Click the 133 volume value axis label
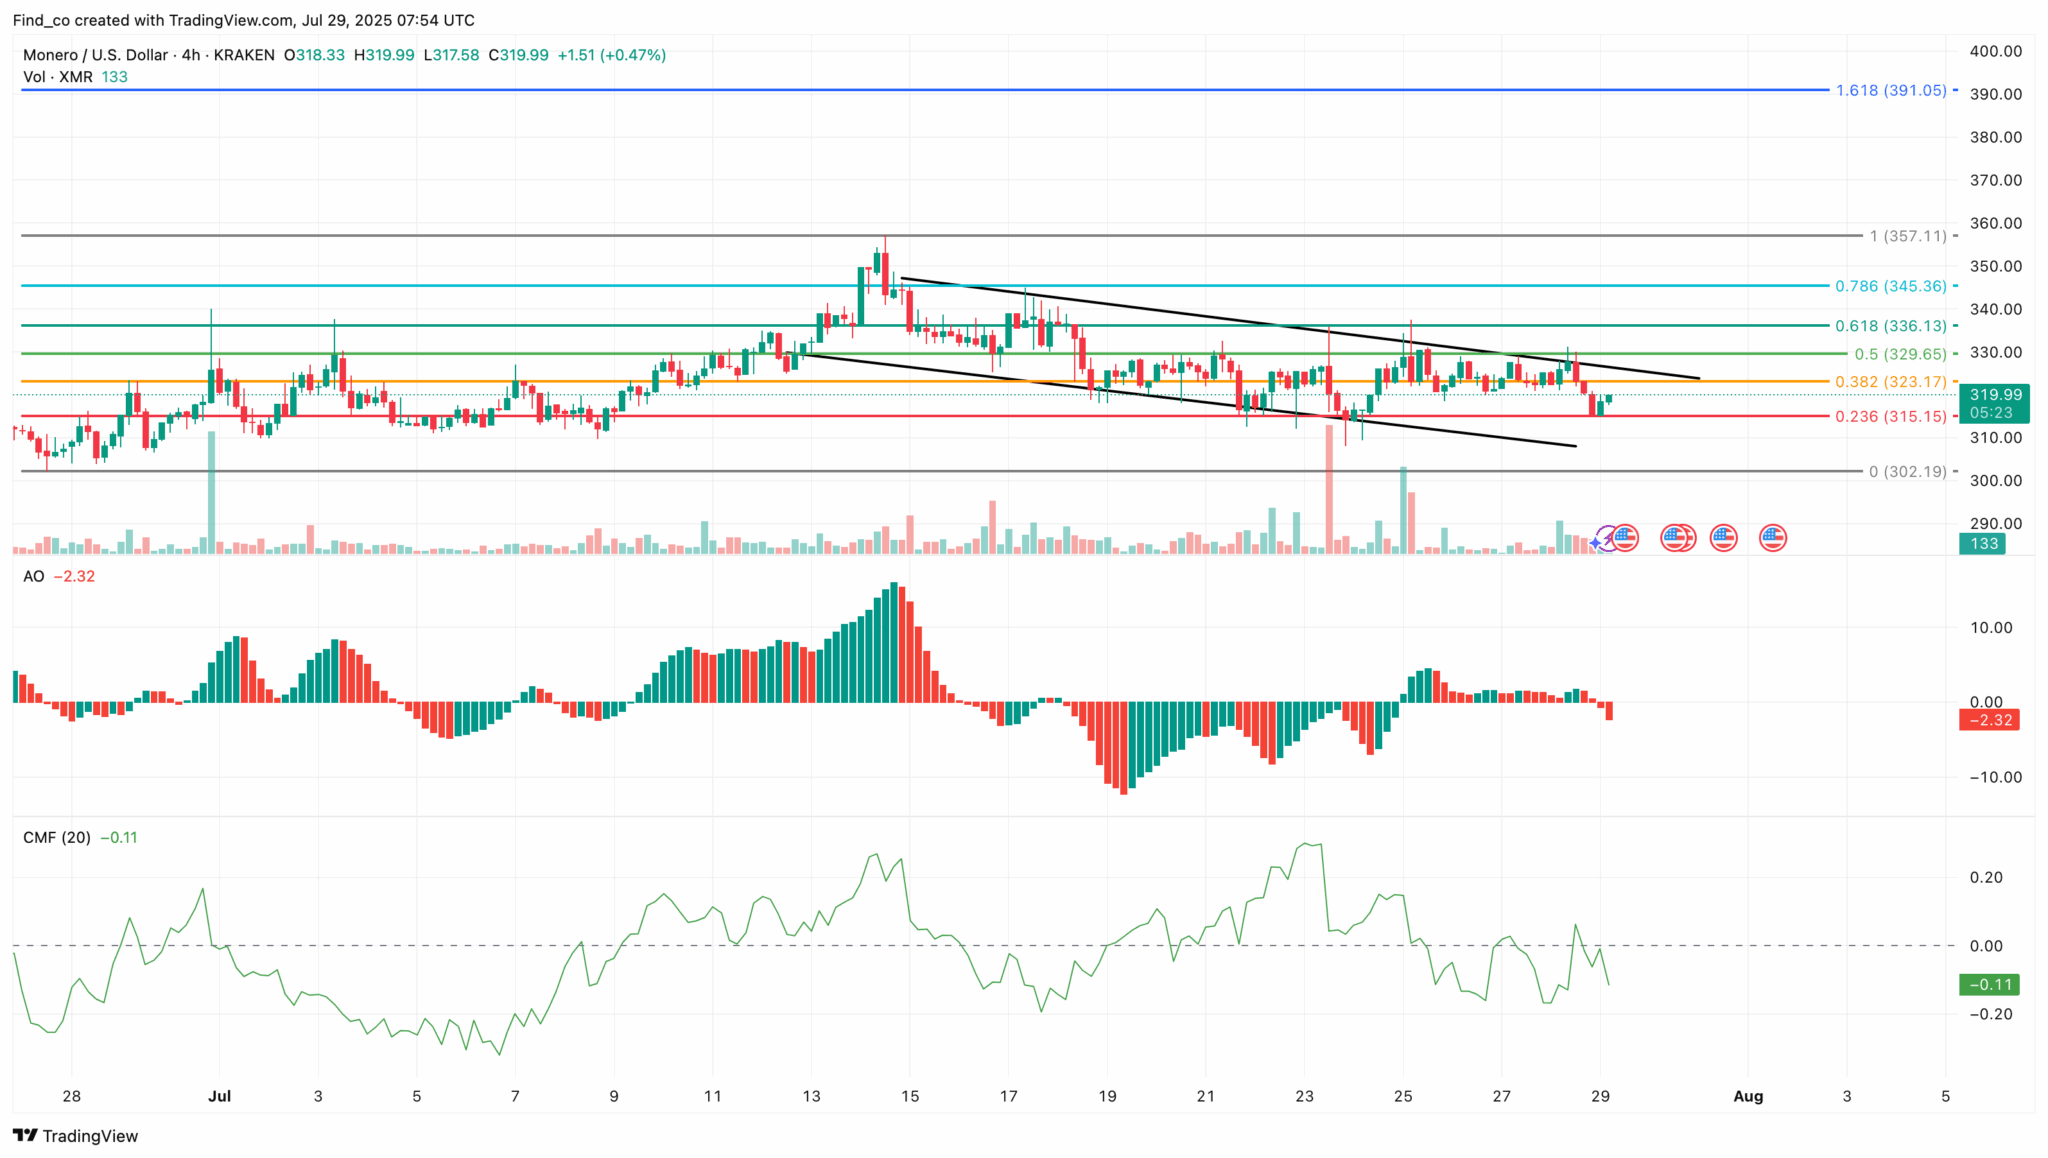2048x1158 pixels. [x=1984, y=543]
